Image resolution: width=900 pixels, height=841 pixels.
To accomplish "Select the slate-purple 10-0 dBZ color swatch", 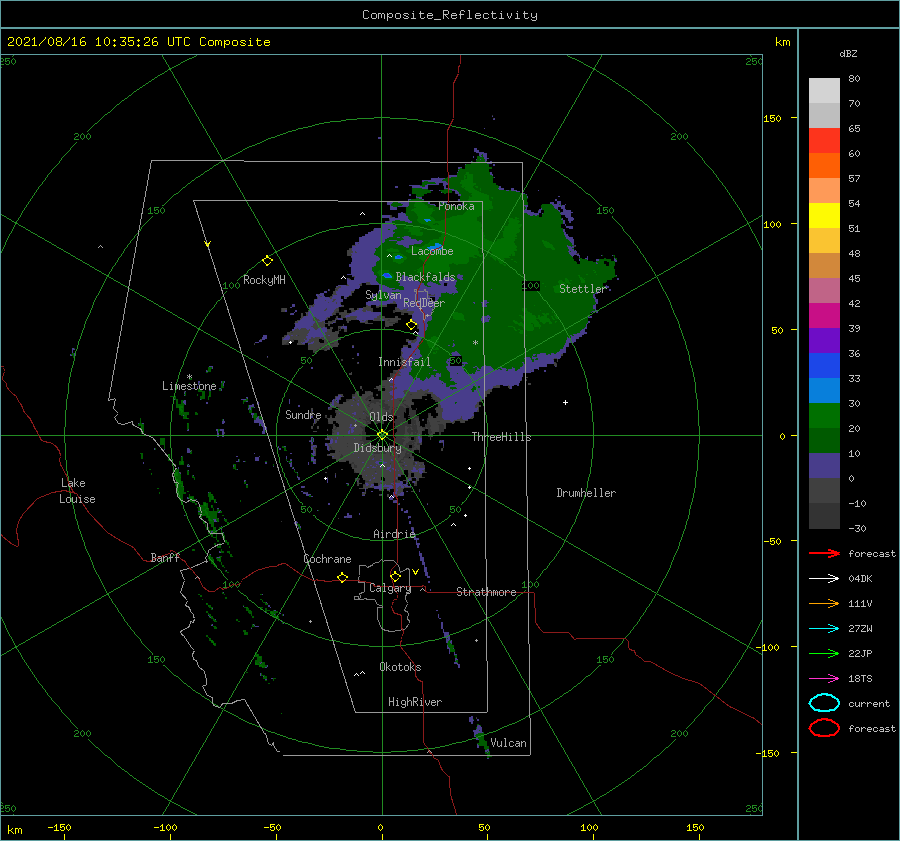I will [x=824, y=466].
